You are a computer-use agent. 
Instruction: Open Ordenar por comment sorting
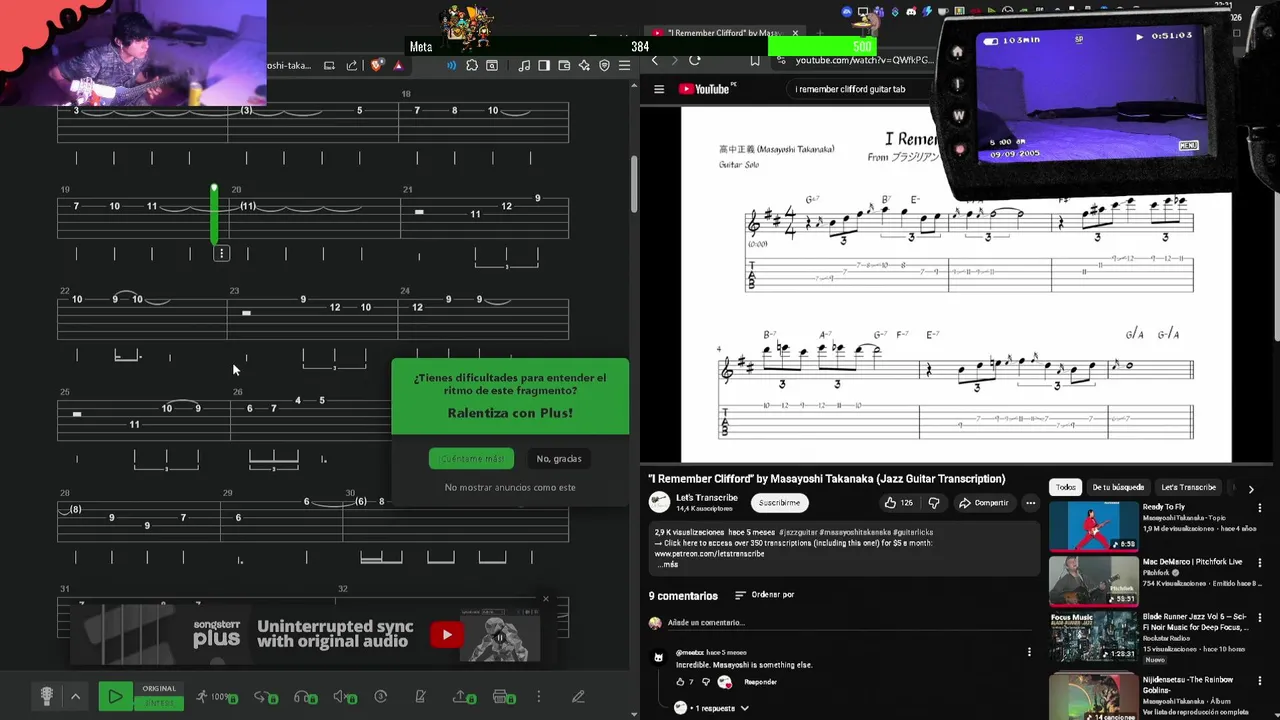click(x=765, y=595)
